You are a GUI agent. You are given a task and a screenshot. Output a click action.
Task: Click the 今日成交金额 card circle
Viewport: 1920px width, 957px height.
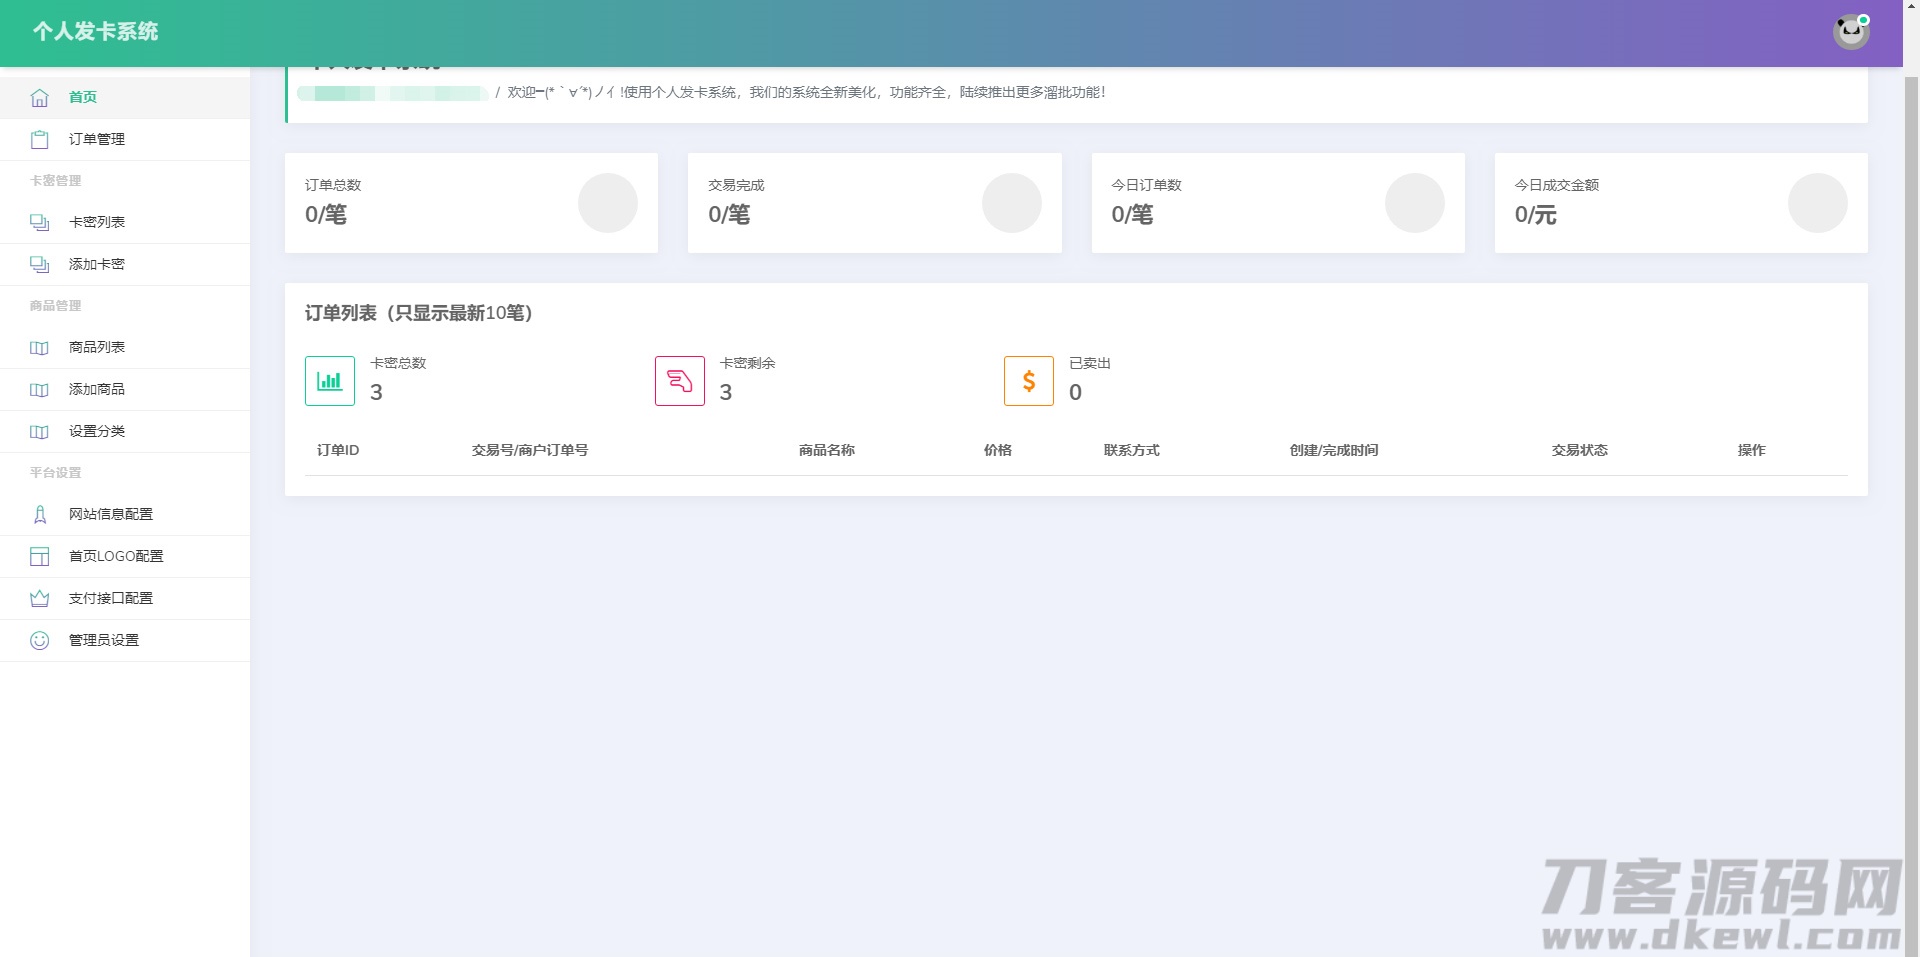point(1817,202)
